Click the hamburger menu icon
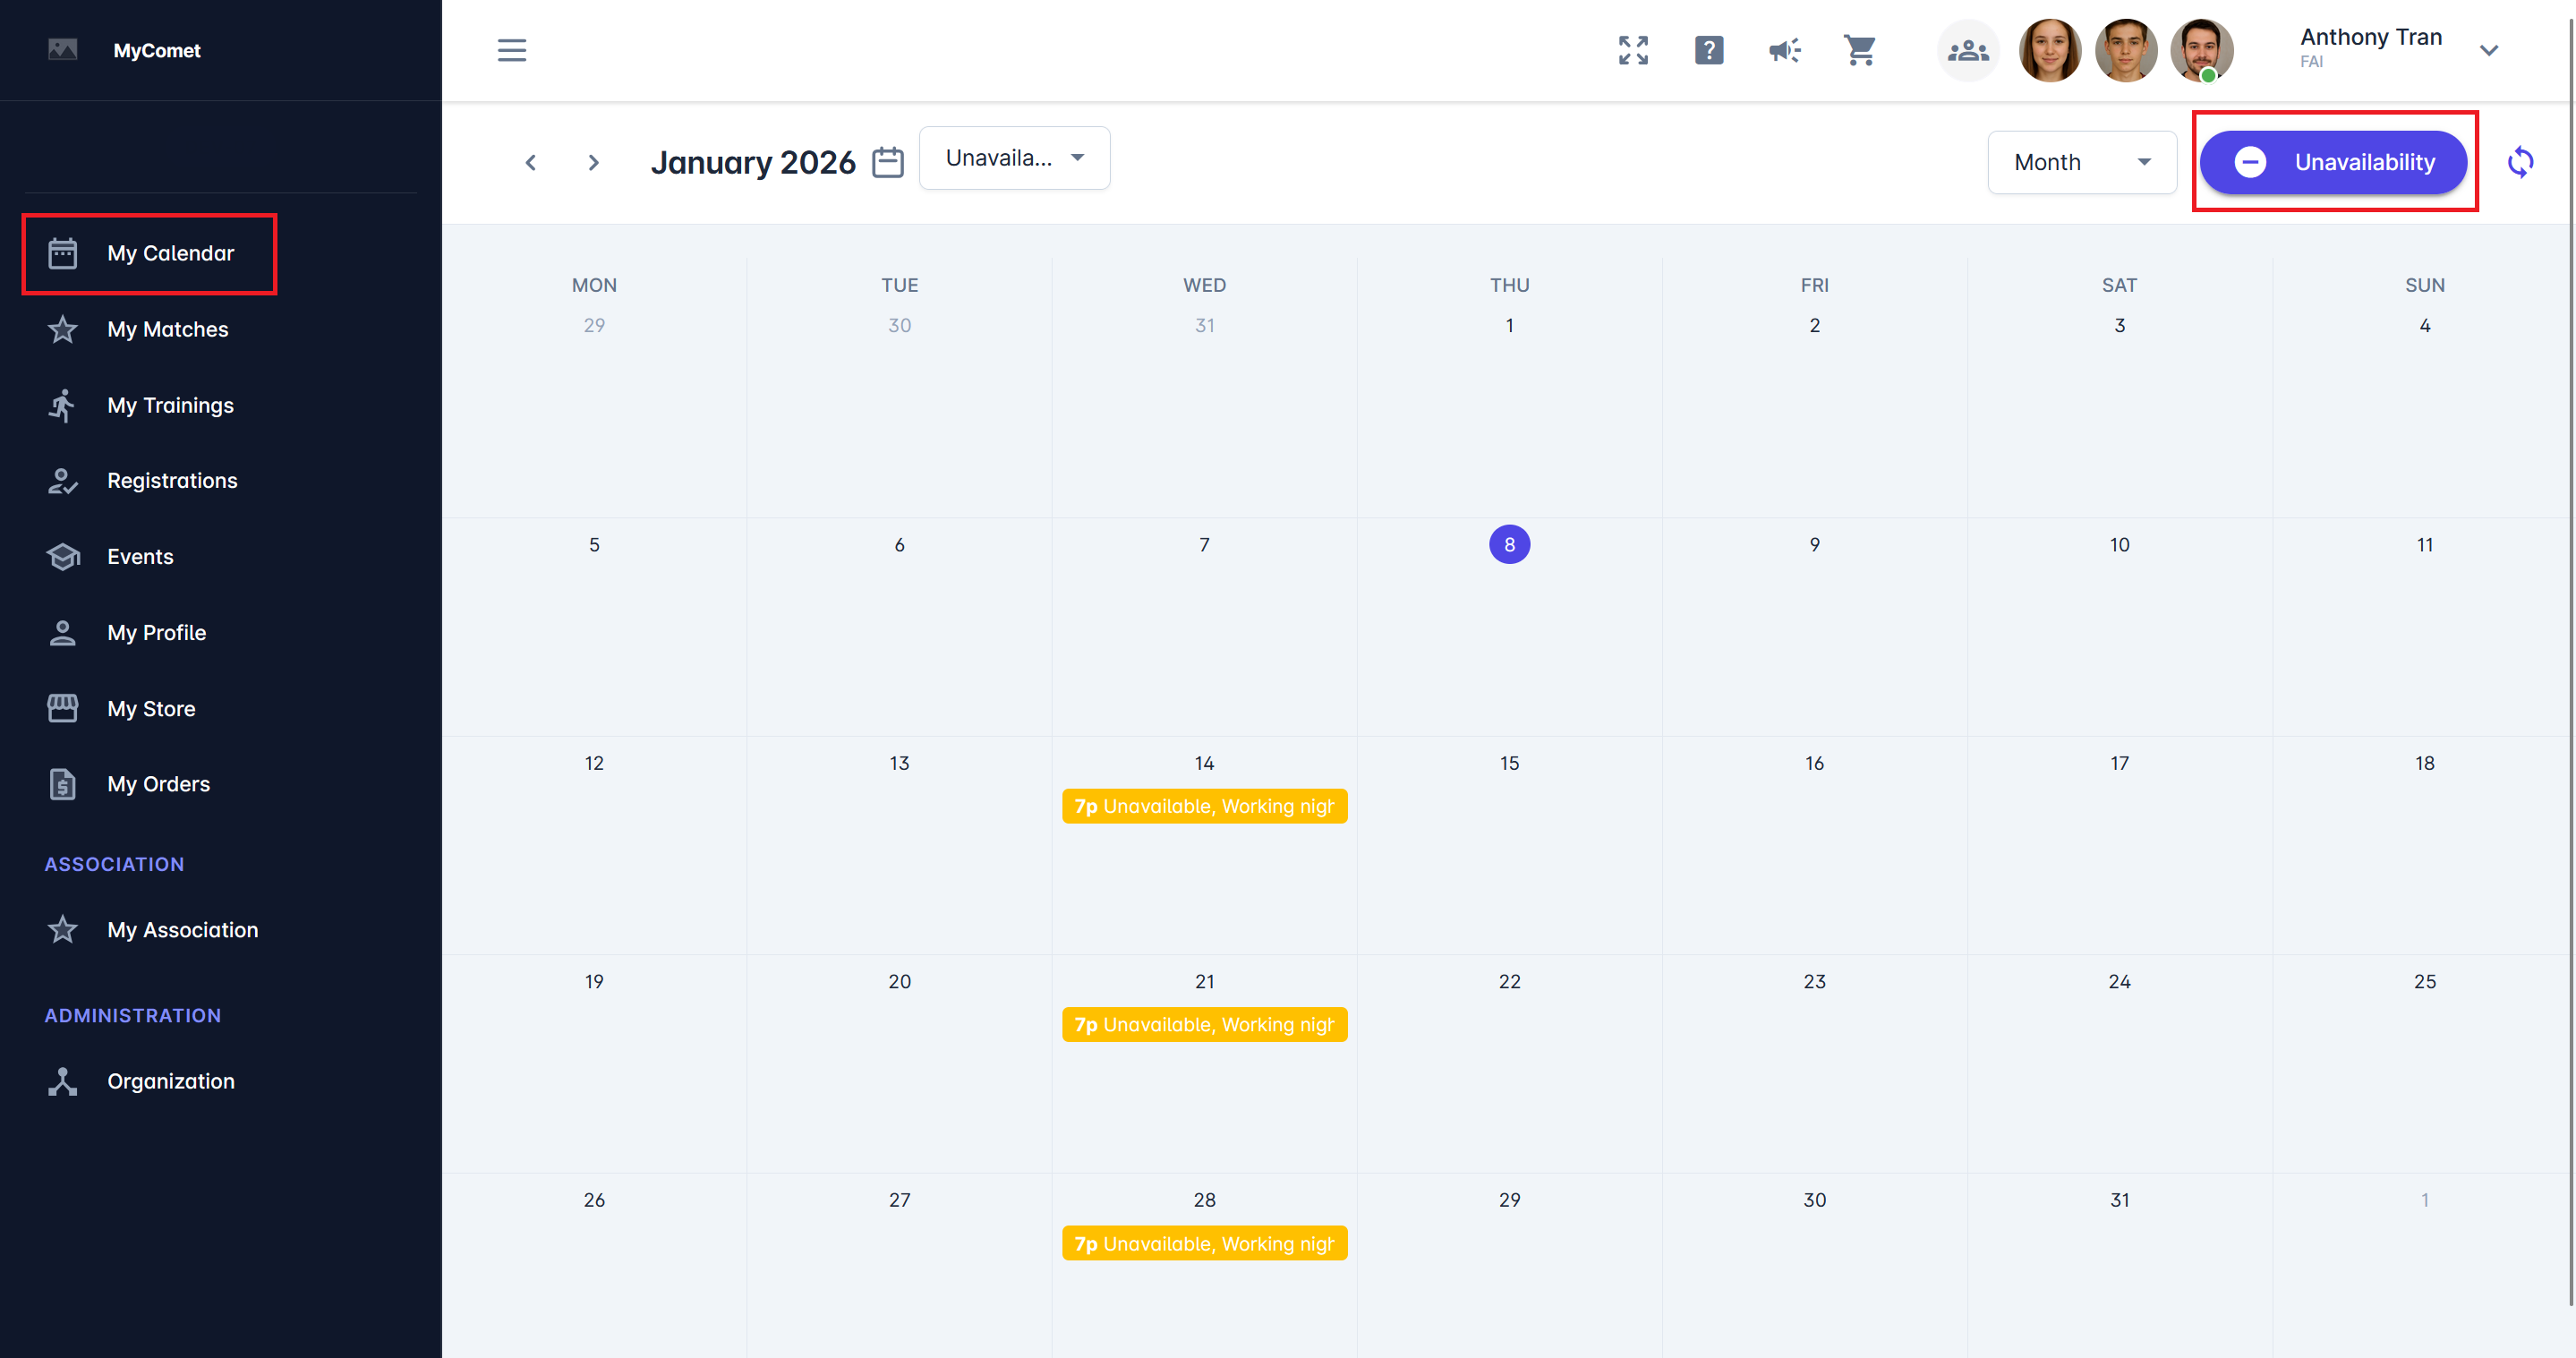This screenshot has height=1358, width=2576. click(x=511, y=50)
